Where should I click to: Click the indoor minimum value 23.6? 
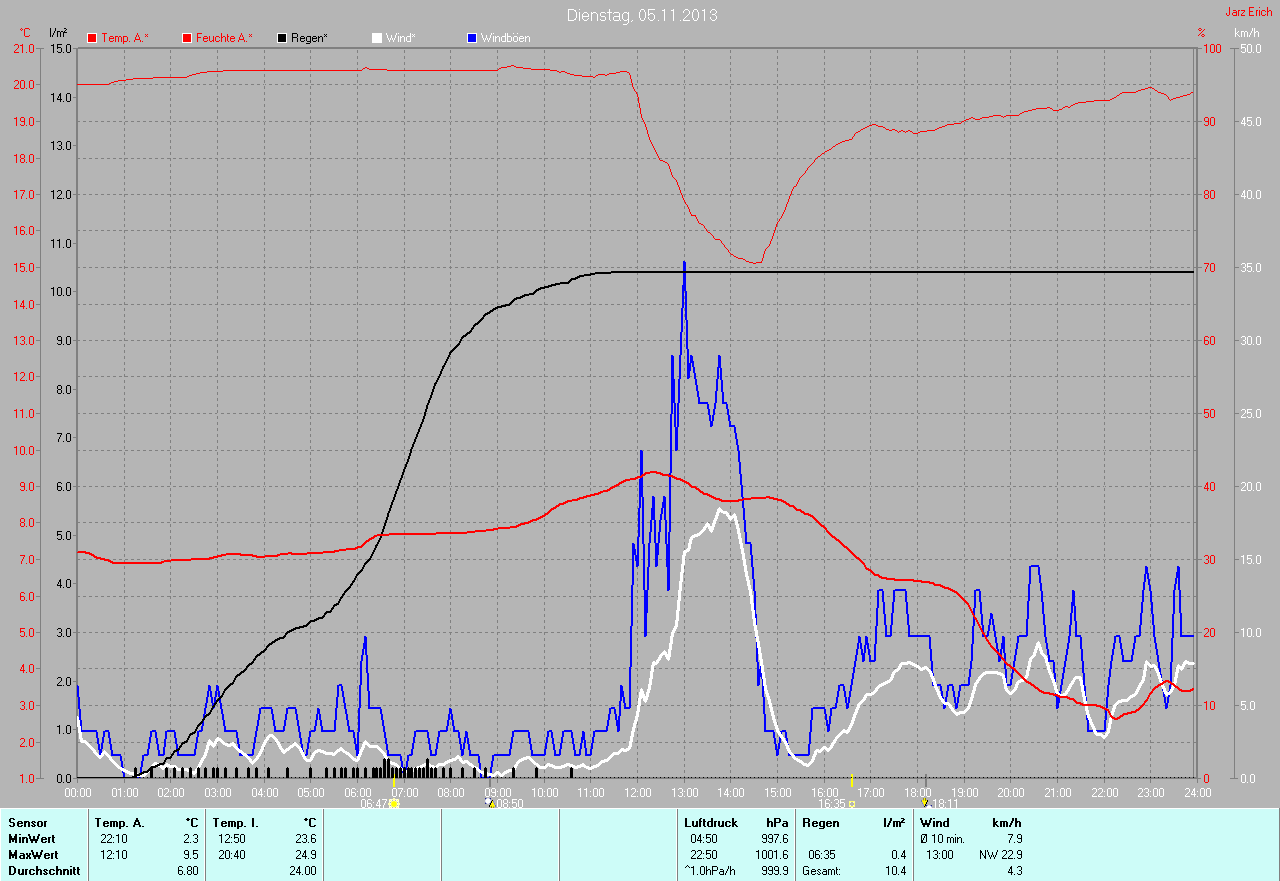pos(306,839)
